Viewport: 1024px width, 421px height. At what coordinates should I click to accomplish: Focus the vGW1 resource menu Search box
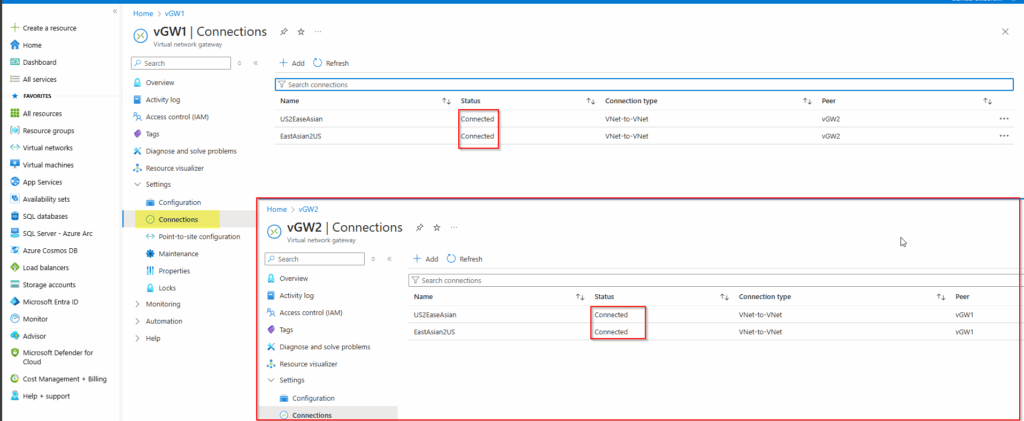tap(181, 63)
